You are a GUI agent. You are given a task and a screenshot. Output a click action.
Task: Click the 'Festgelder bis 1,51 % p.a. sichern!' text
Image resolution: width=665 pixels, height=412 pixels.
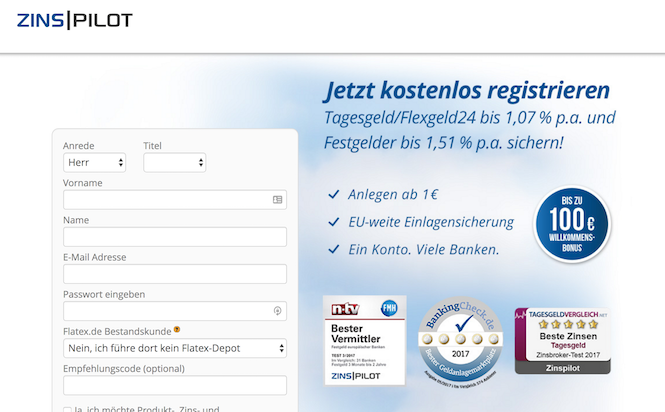point(444,143)
